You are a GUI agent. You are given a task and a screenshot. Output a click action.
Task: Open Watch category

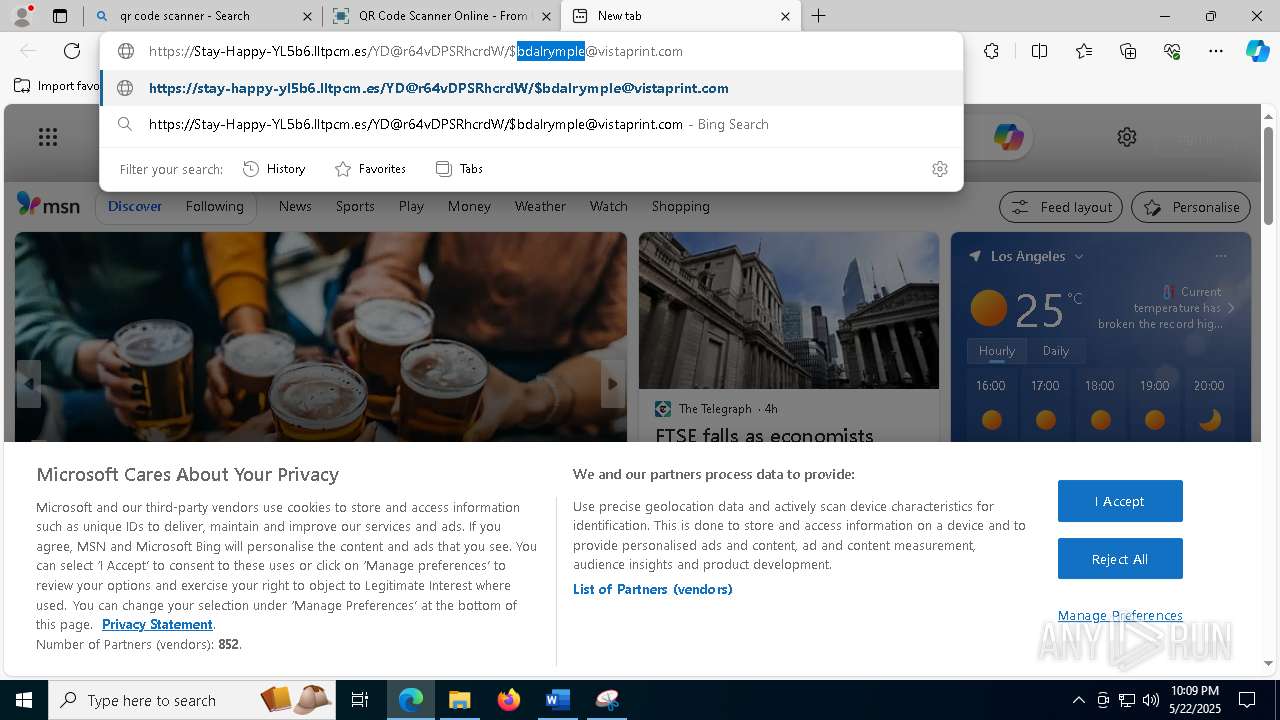point(608,206)
